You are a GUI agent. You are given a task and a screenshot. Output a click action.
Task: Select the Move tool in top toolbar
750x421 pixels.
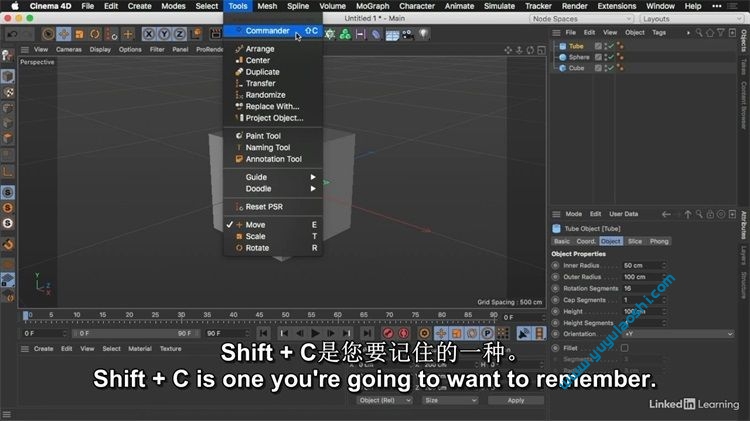coord(64,34)
